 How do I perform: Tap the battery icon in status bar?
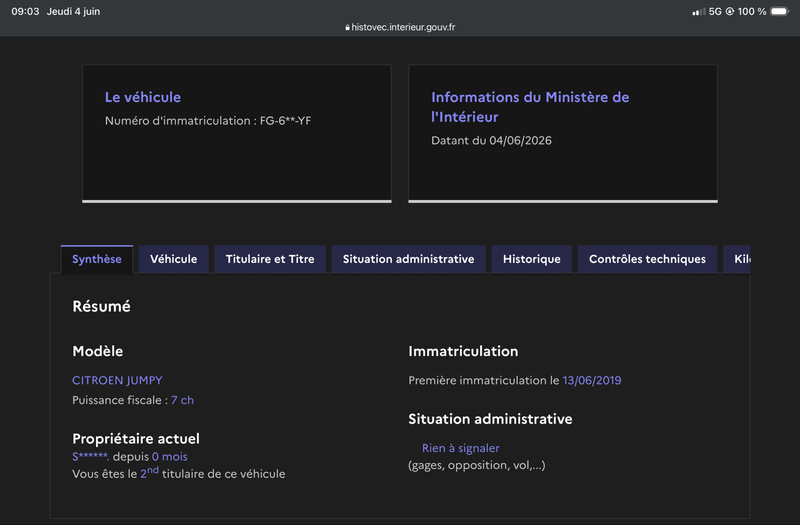(780, 11)
